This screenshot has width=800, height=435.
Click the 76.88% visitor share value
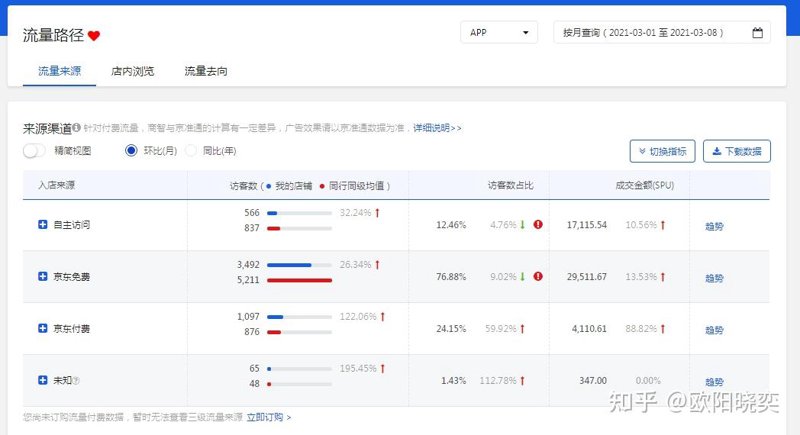[x=451, y=277]
